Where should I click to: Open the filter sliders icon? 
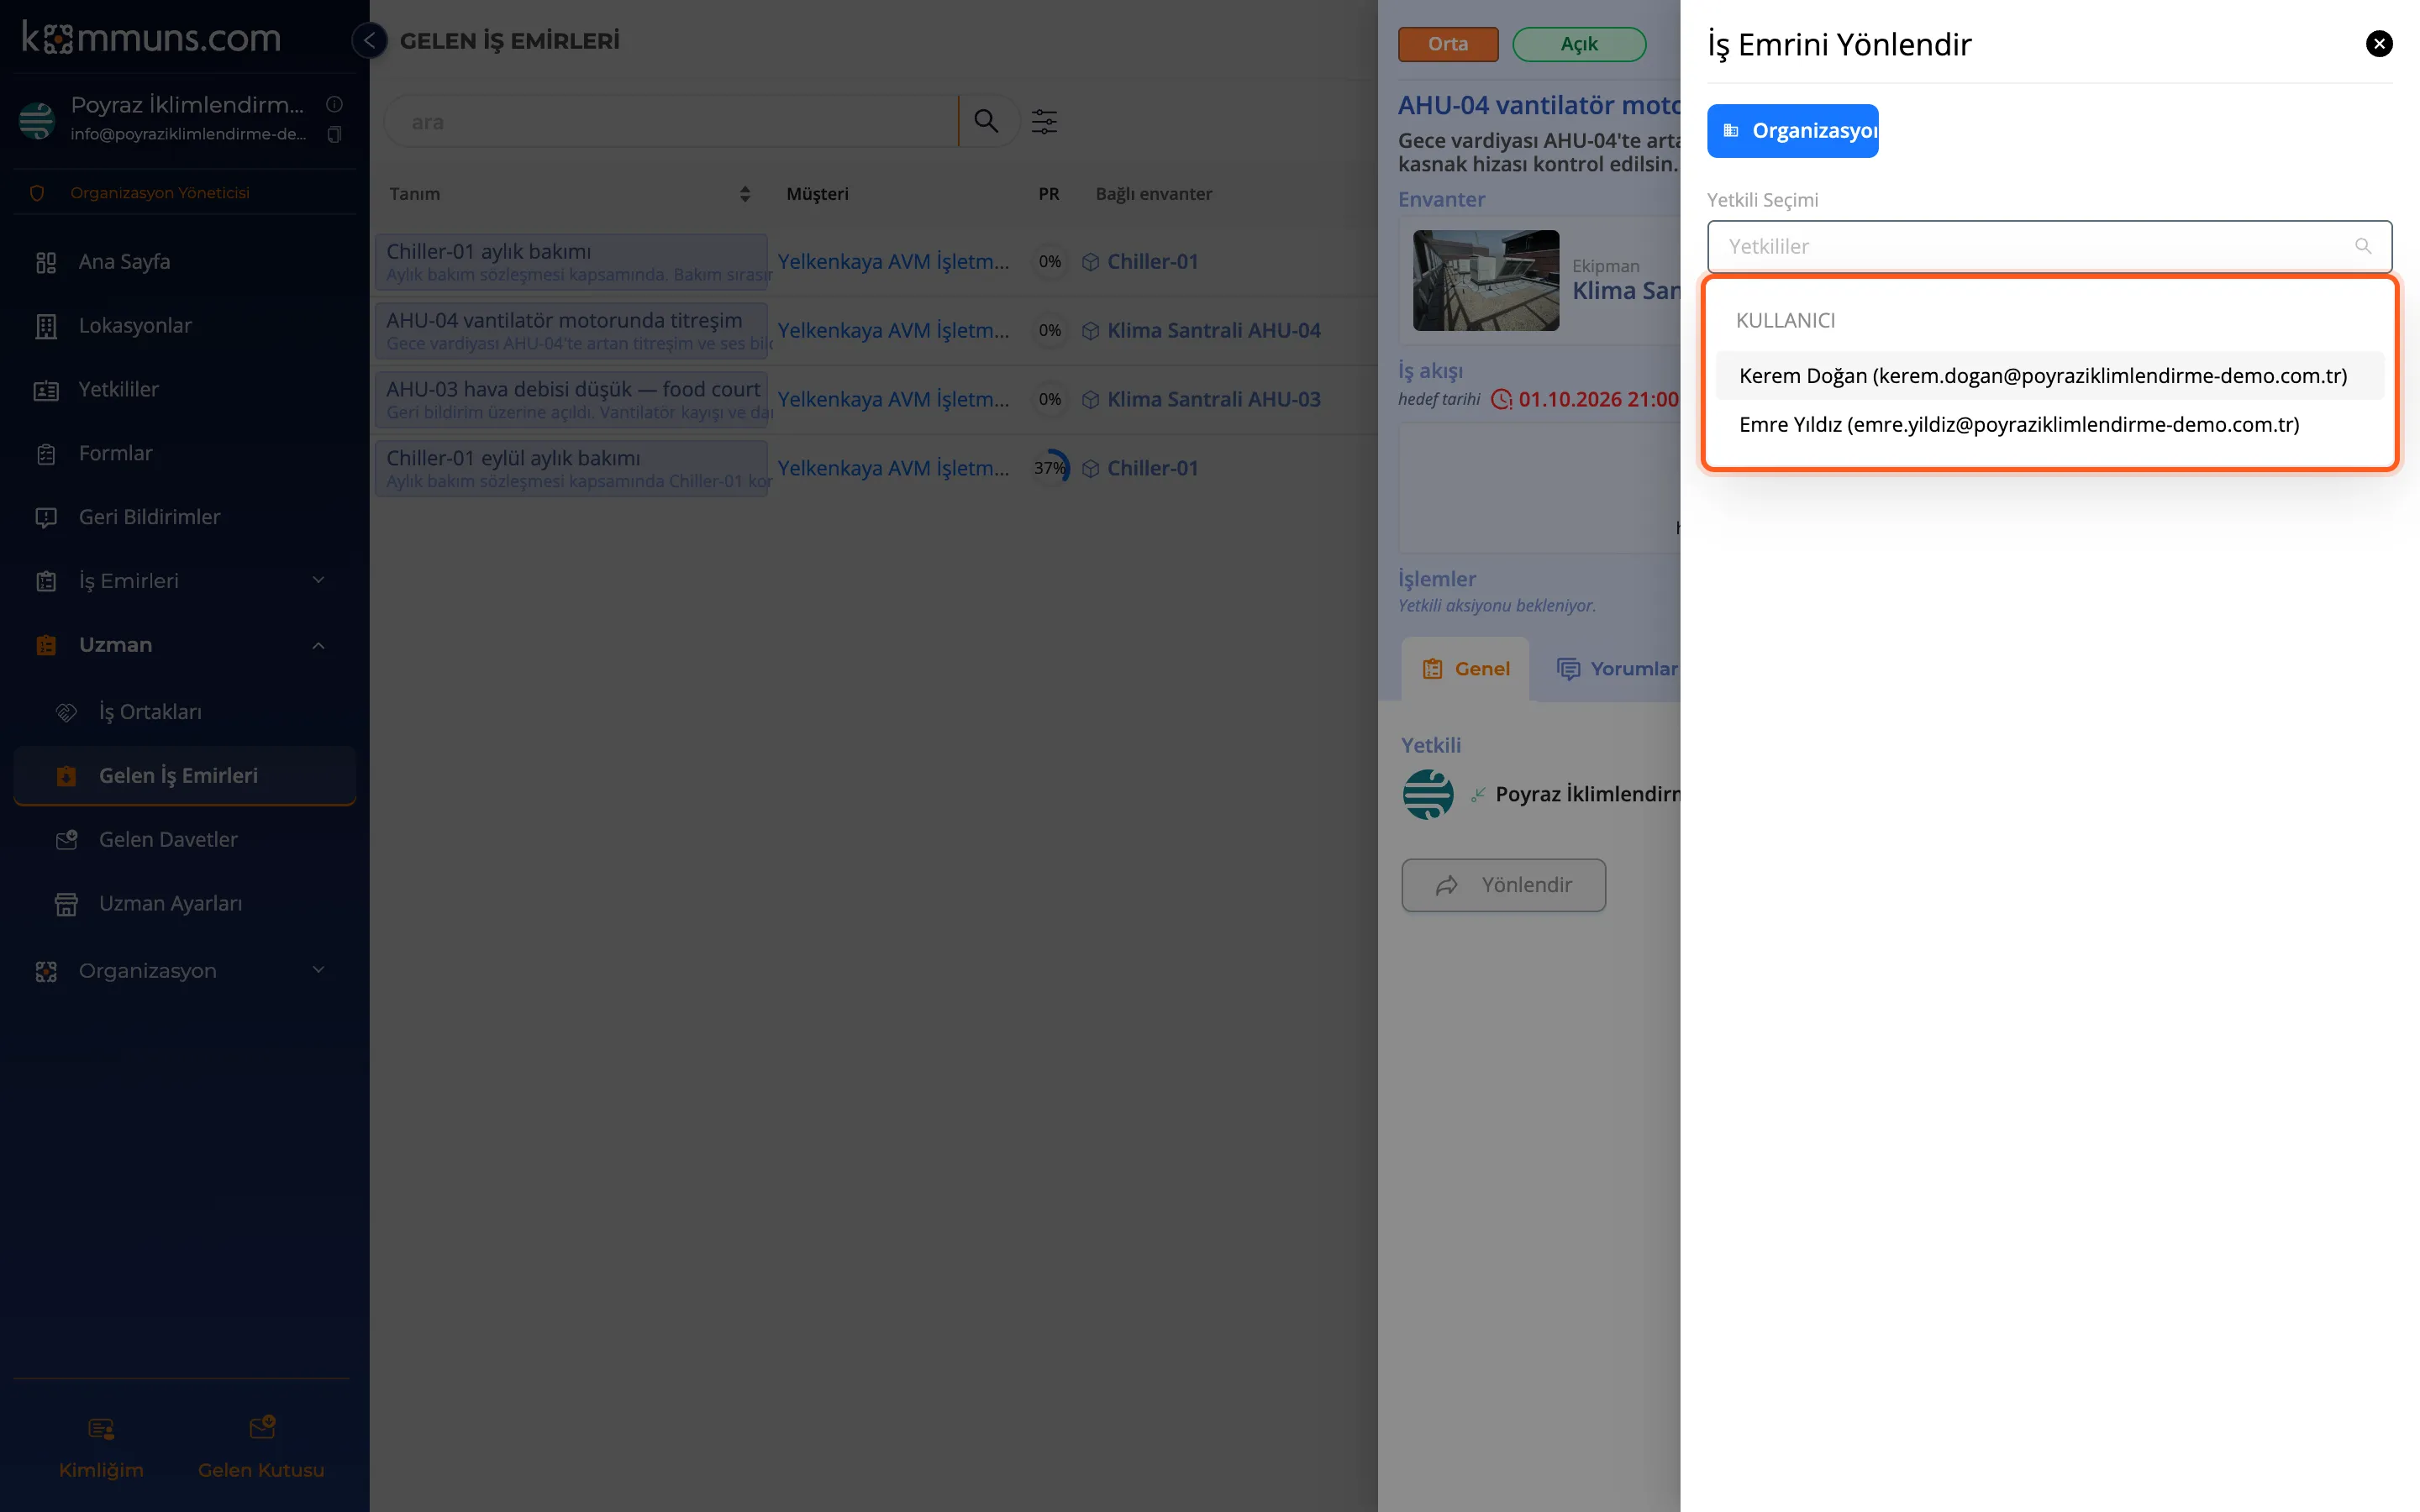point(1044,122)
